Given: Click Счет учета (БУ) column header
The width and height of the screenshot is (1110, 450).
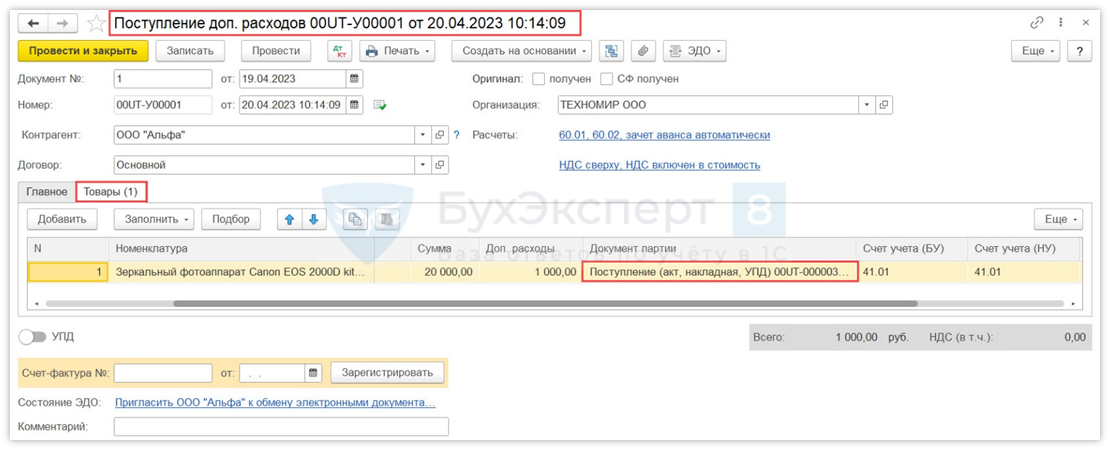Looking at the screenshot, I should pyautogui.click(x=913, y=248).
